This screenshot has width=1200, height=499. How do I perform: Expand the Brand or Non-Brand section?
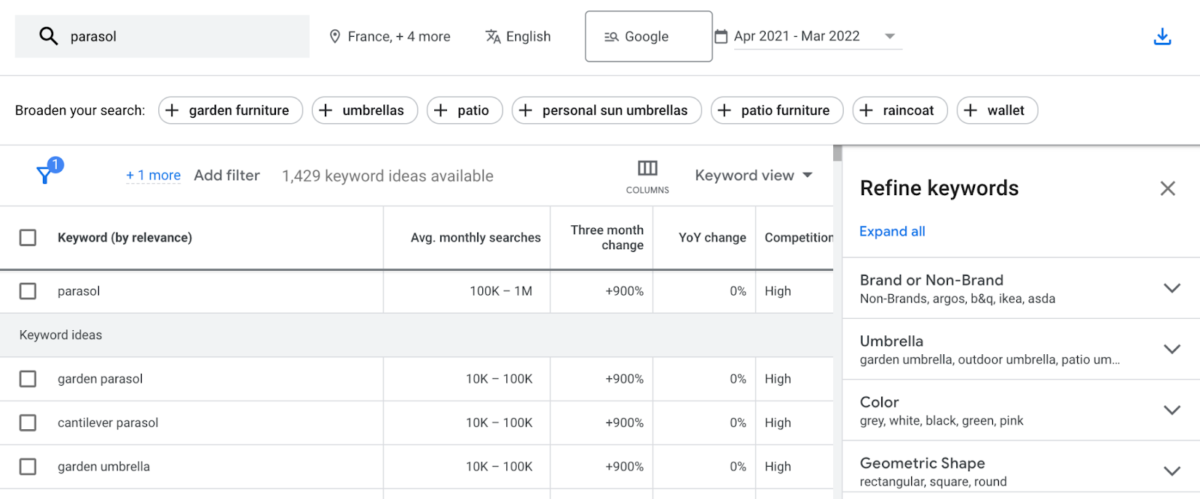[x=1172, y=288]
